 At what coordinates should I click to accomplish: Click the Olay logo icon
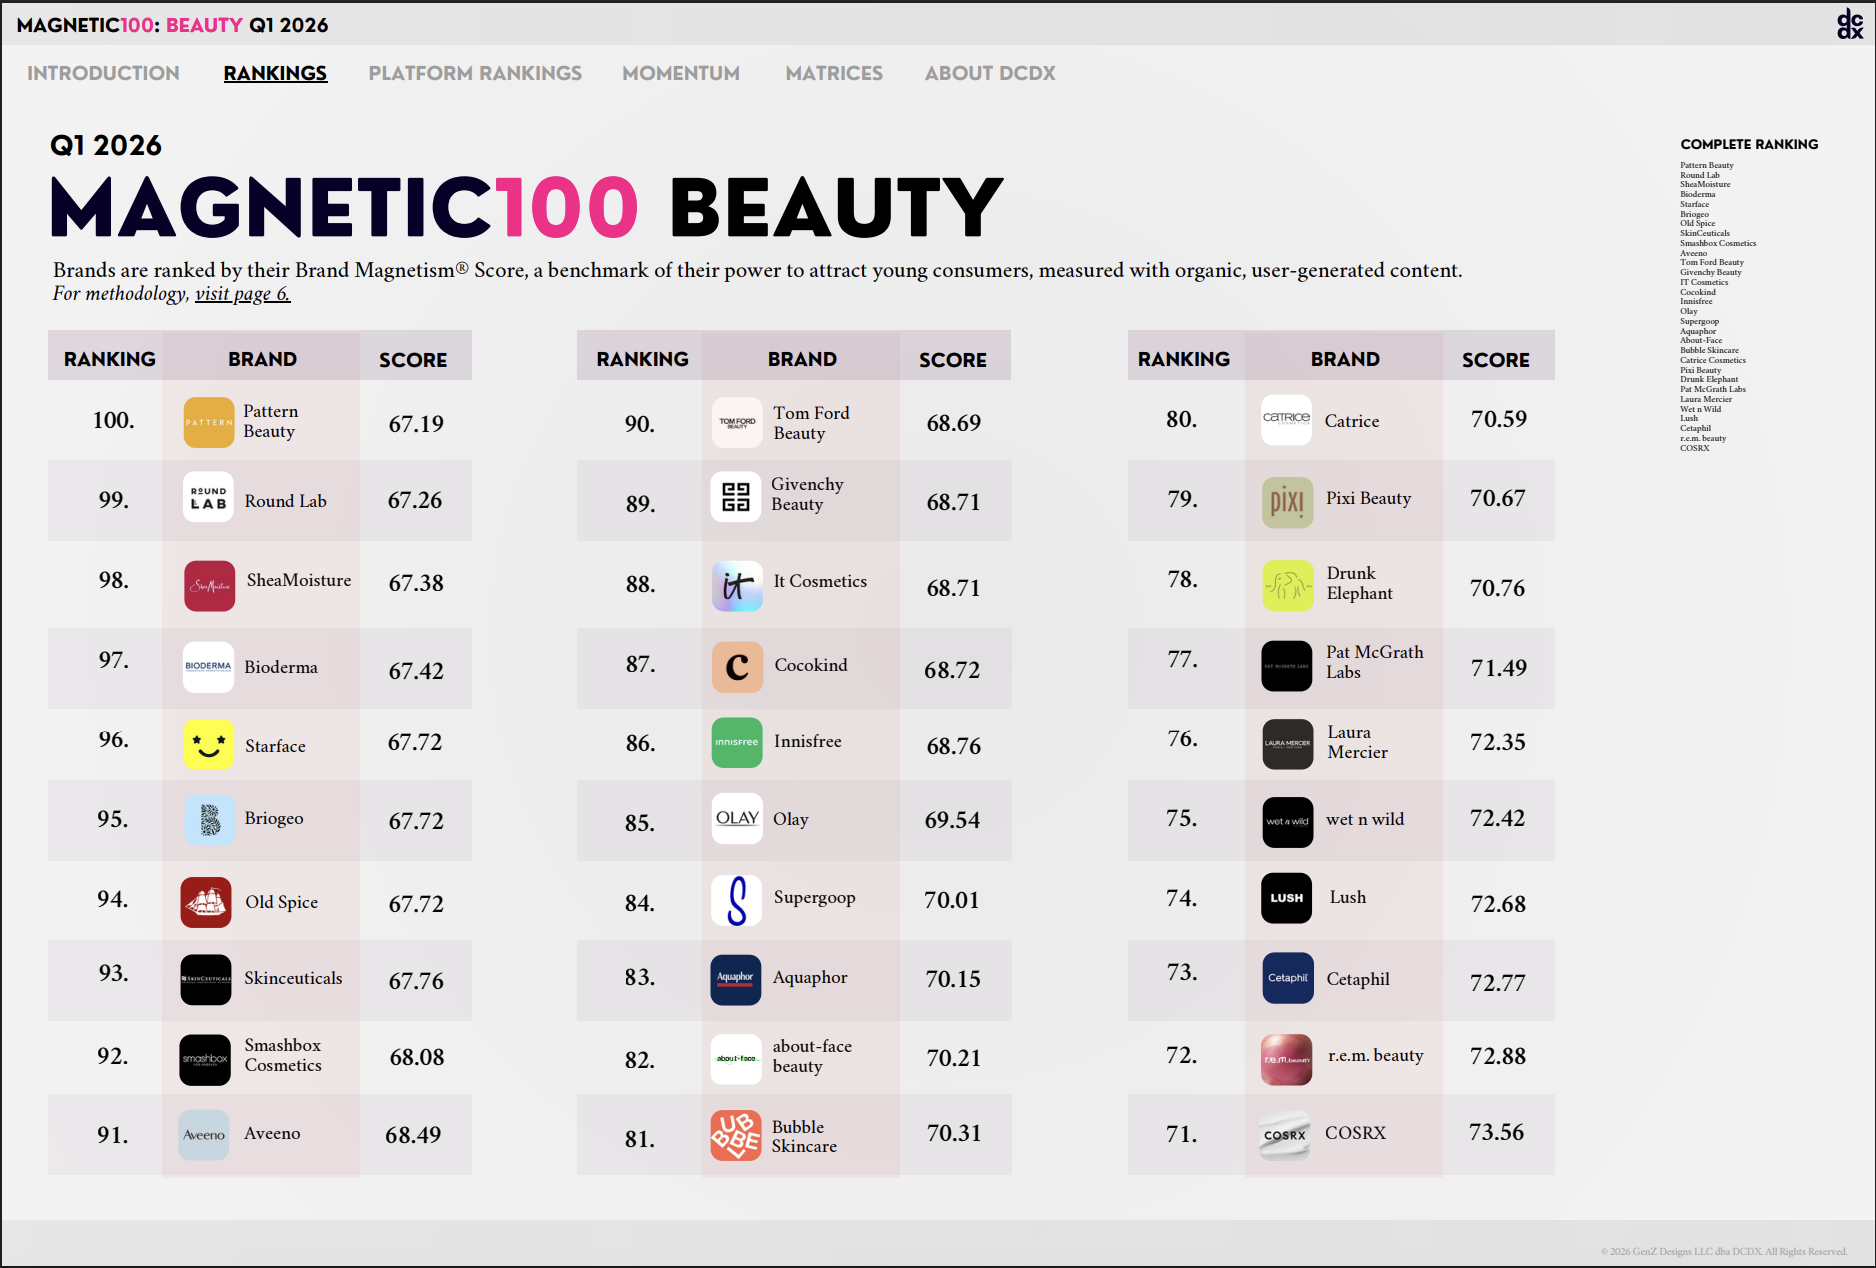[737, 818]
